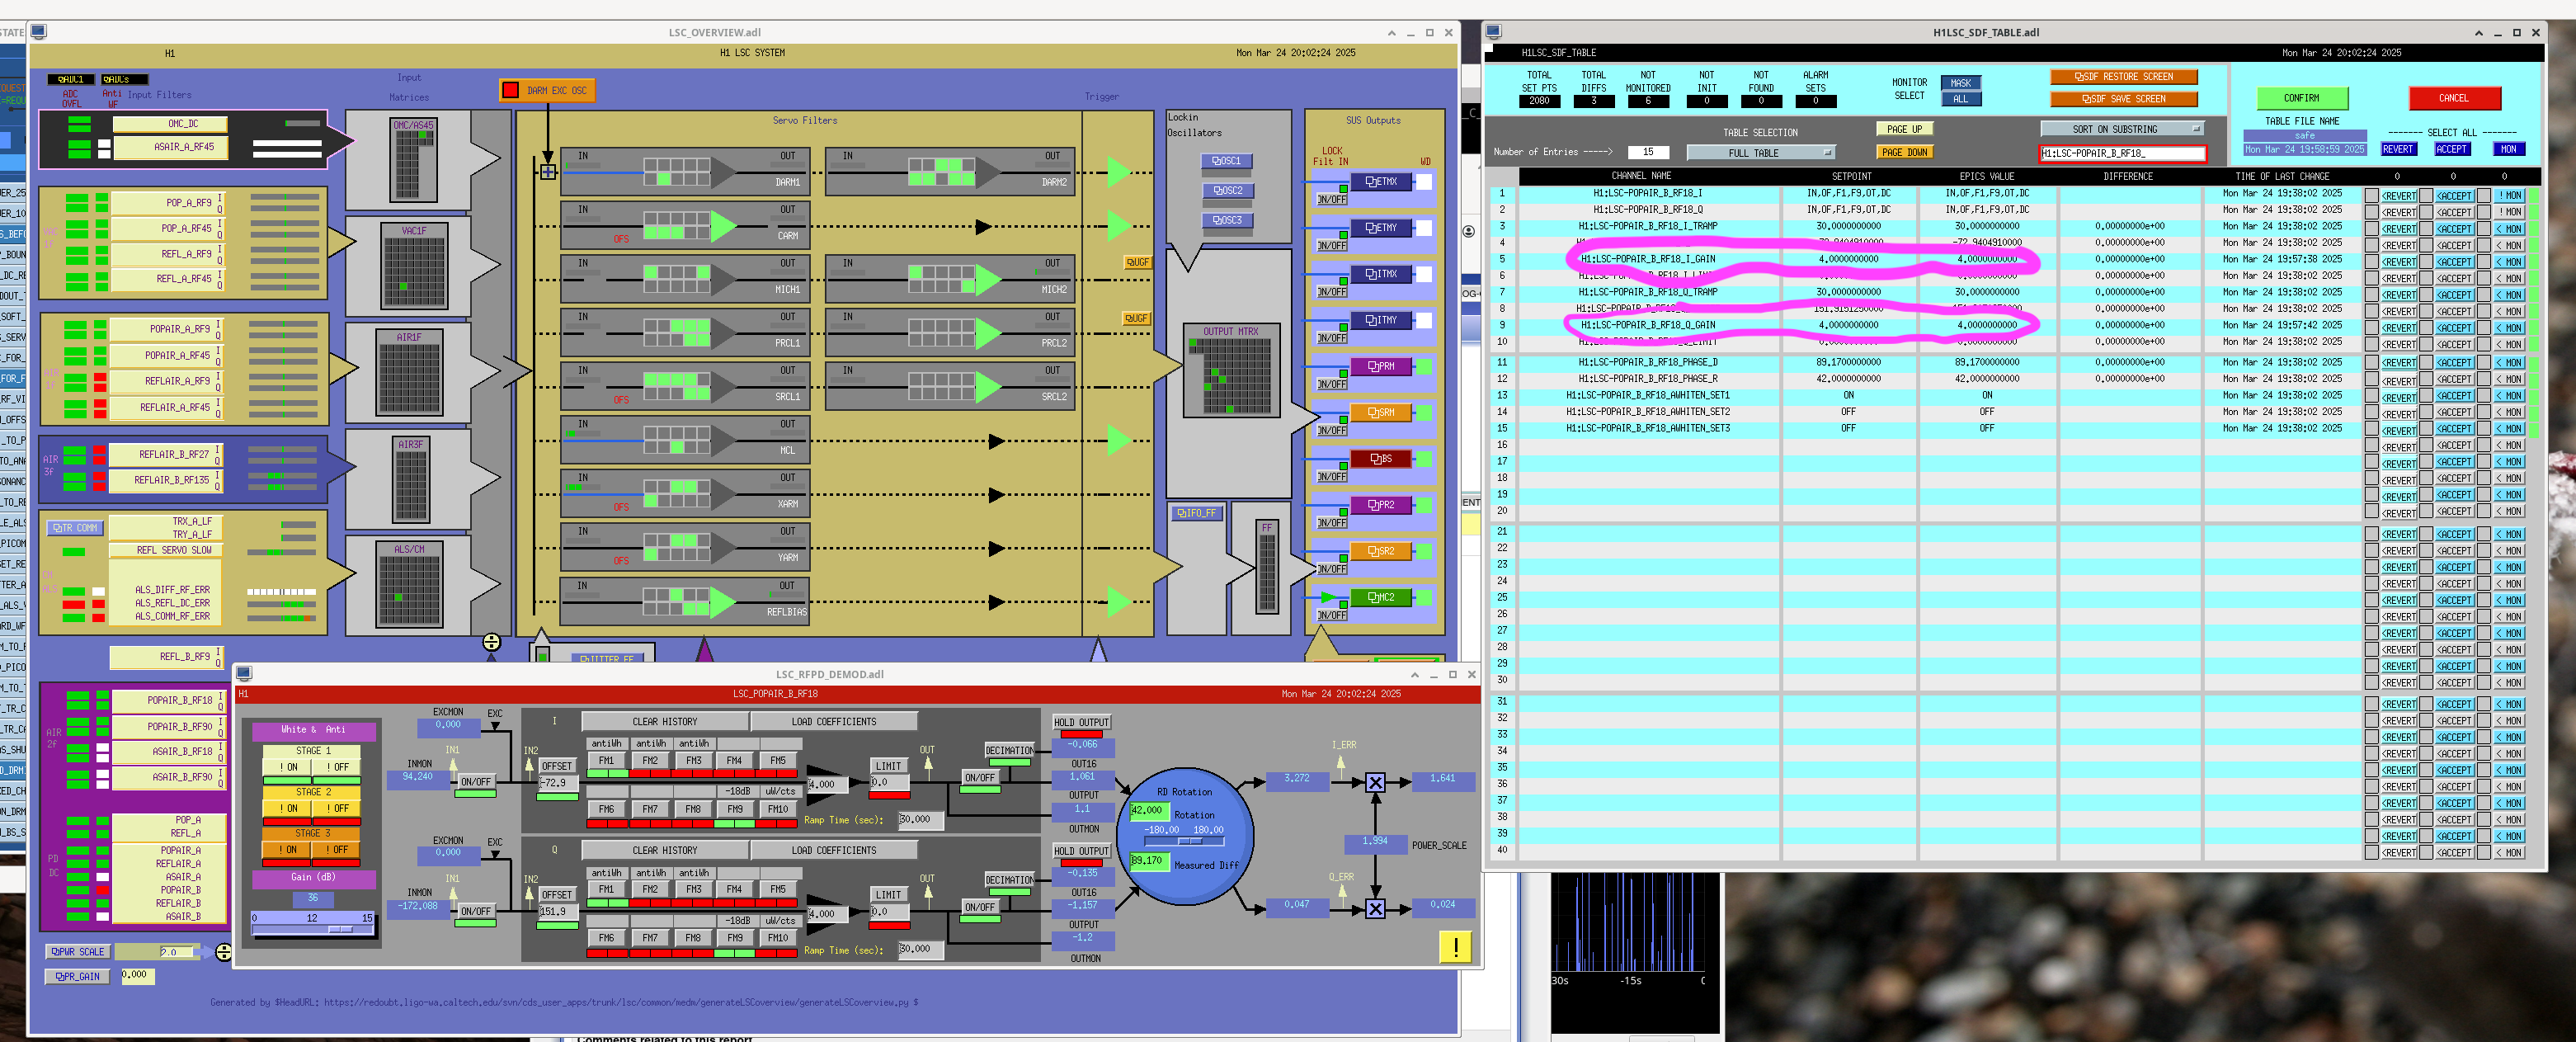Click the Q path Ramp Time field

point(920,950)
